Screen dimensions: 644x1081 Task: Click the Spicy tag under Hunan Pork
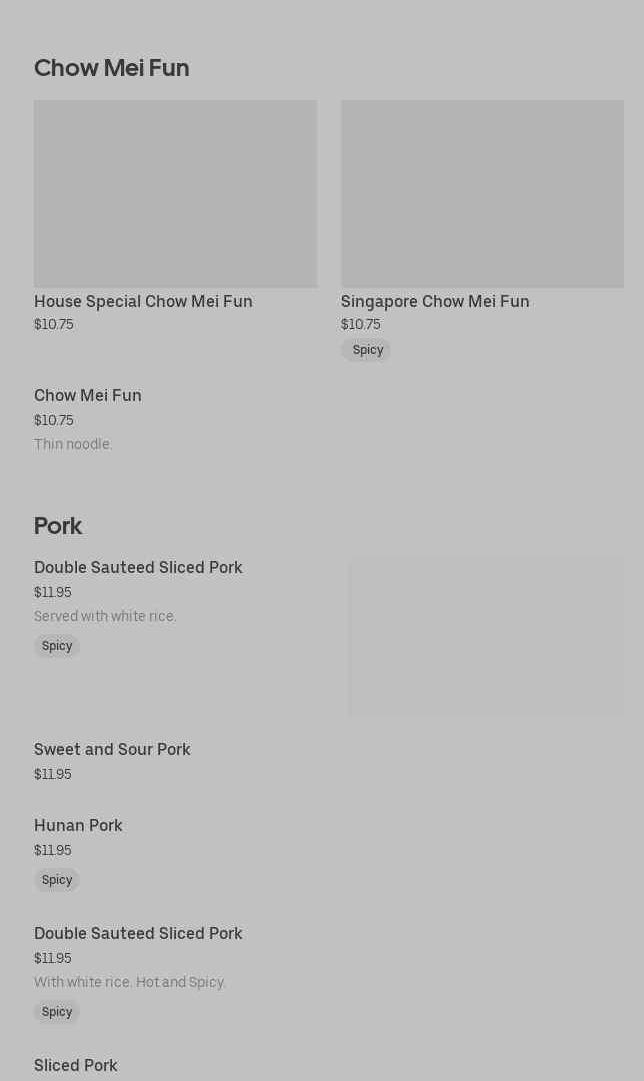(57, 880)
